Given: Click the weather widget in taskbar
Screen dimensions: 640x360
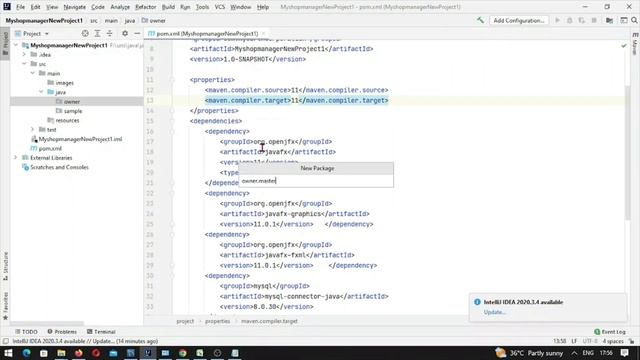Looking at the screenshot, I should click(x=529, y=353).
